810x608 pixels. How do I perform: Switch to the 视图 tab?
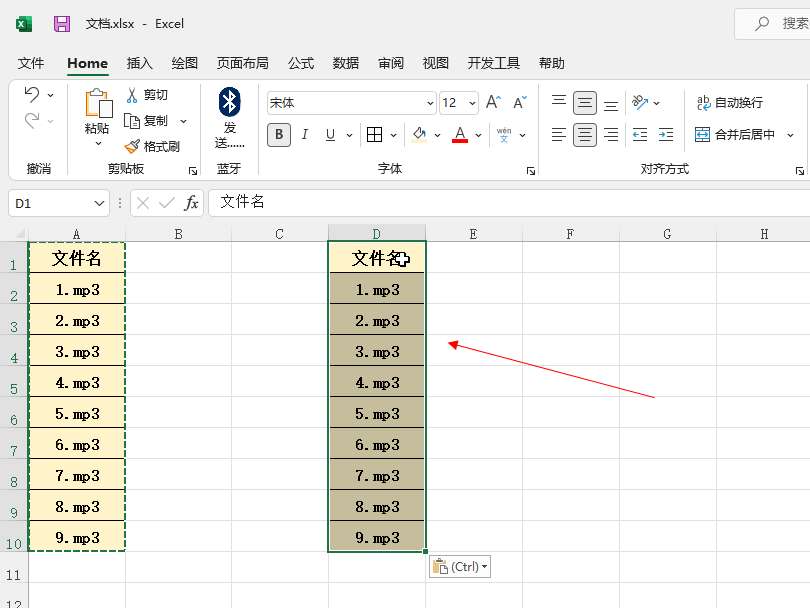point(435,64)
